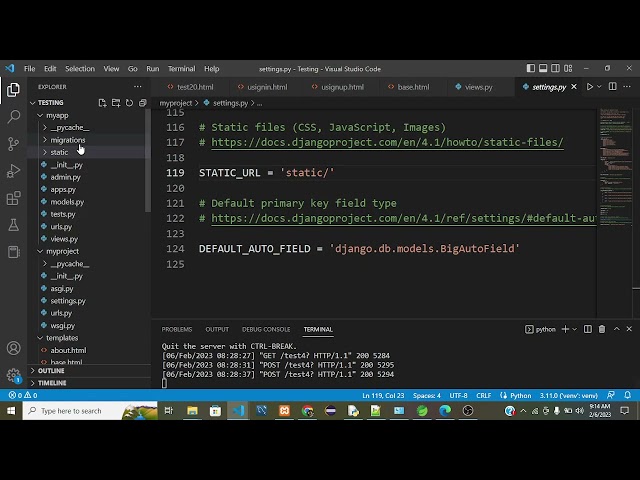Switch to the PROBLEMS panel tab
Screen dimensions: 640x480
pos(177,329)
